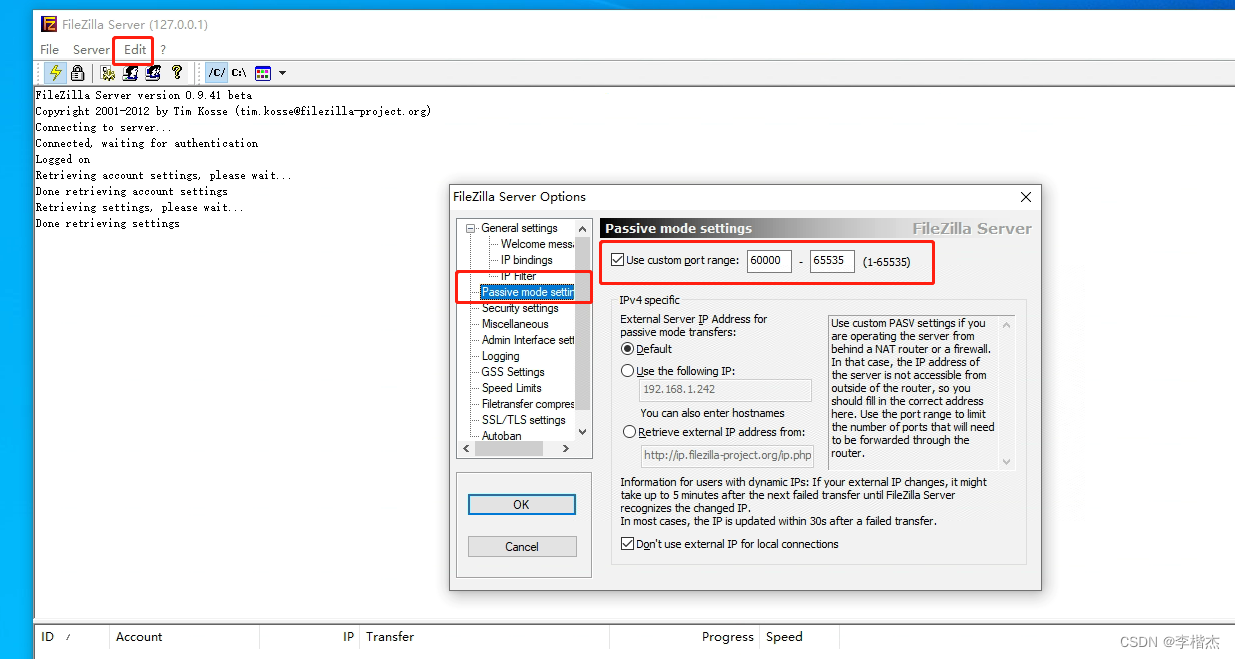Click log line "Done retrieving settings"

[108, 223]
